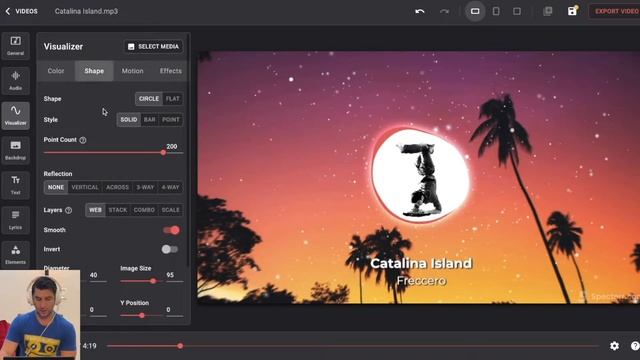
Task: Show Point Count help tooltip
Action: (83, 140)
